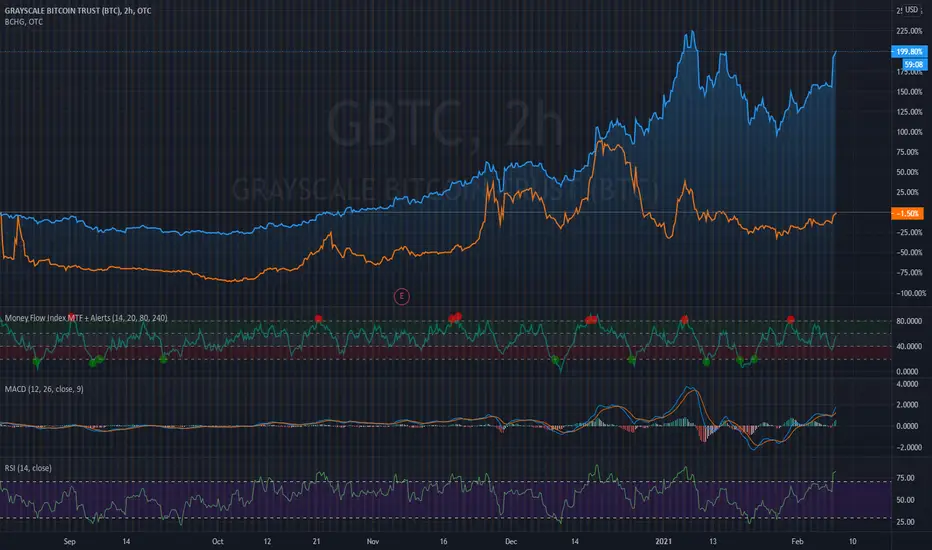Click the 125.00% price scale label
Image resolution: width=932 pixels, height=550 pixels.
[909, 112]
